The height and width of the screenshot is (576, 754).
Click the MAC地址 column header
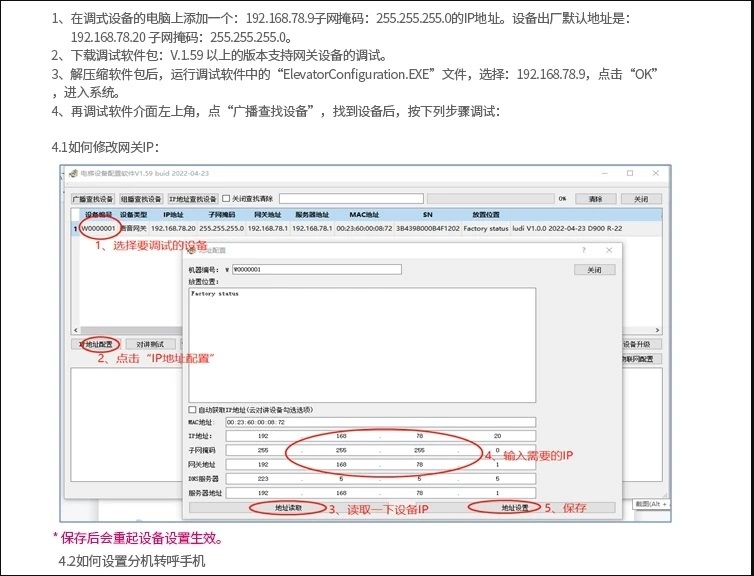364,214
